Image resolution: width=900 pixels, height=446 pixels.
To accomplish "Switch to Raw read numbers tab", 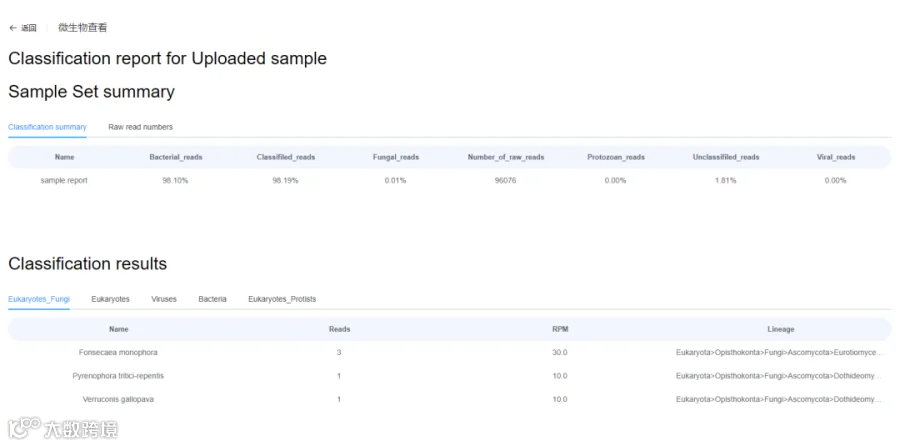I will click(x=140, y=127).
